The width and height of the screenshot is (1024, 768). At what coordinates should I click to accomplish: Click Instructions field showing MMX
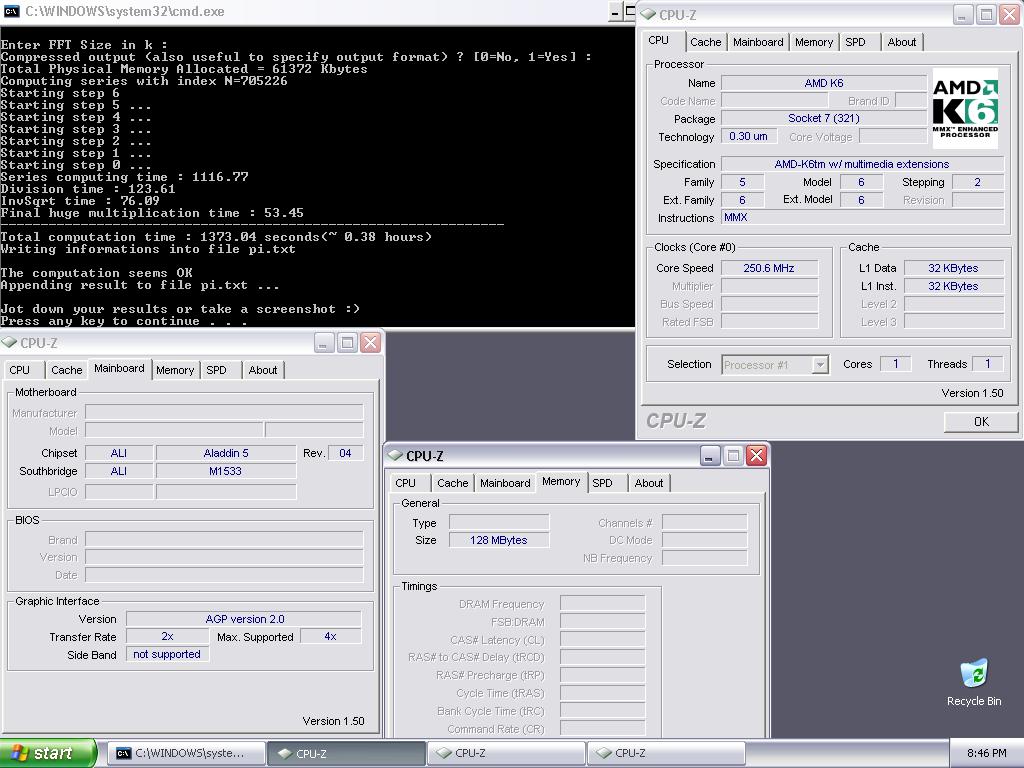862,217
